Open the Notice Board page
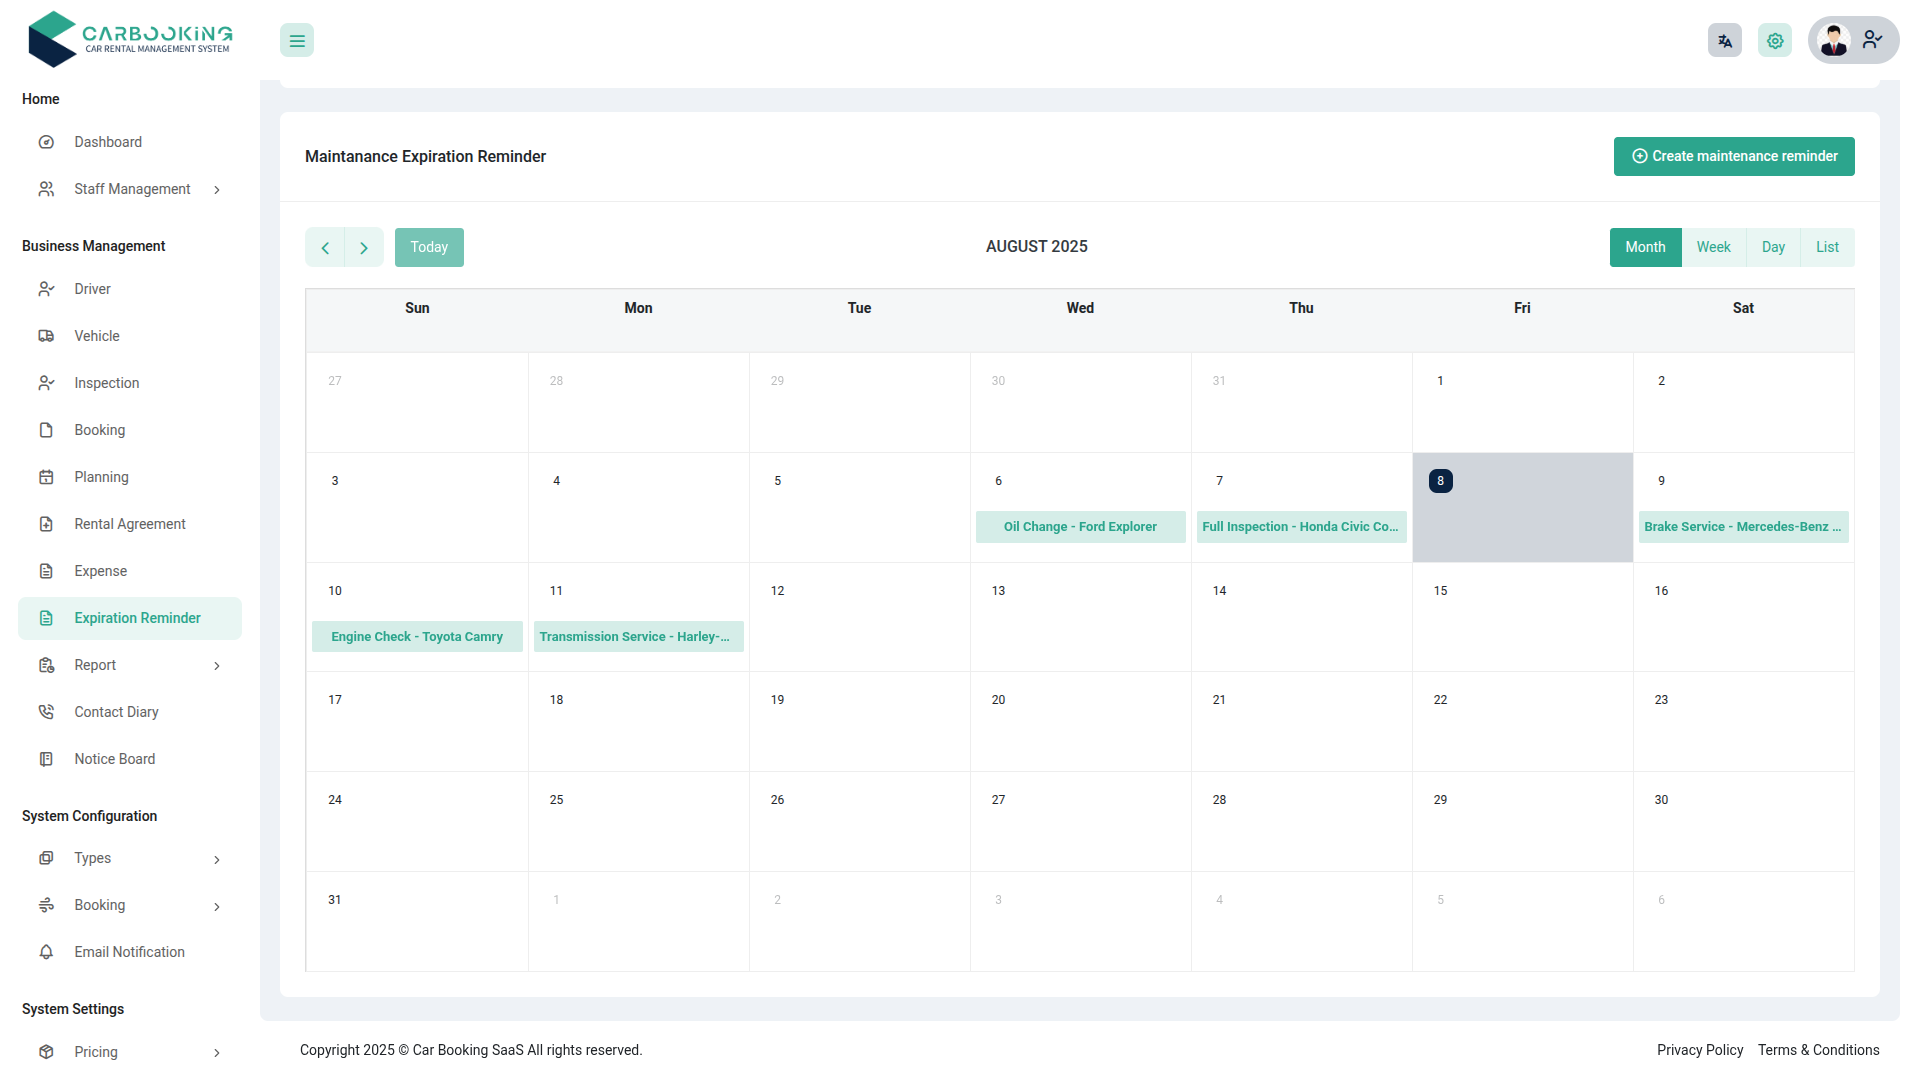1920x1080 pixels. click(114, 758)
